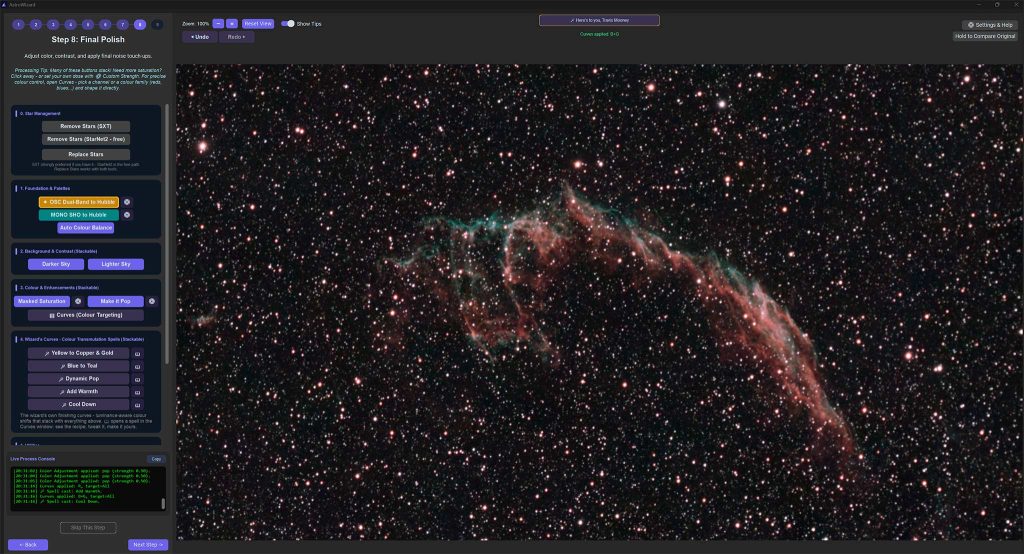The height and width of the screenshot is (554, 1024).
Task: Click "3. Colour & Enhancements (Stackable)" label
Action: point(59,288)
